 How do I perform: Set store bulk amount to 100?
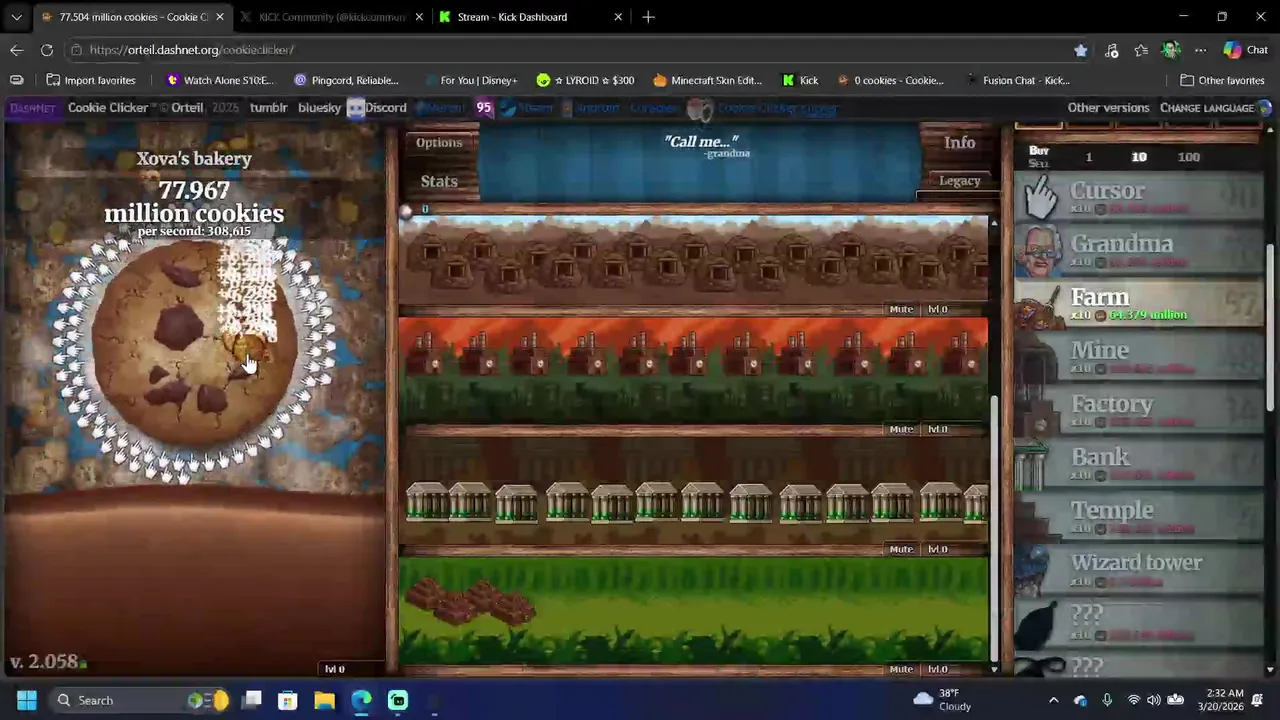tap(1189, 157)
